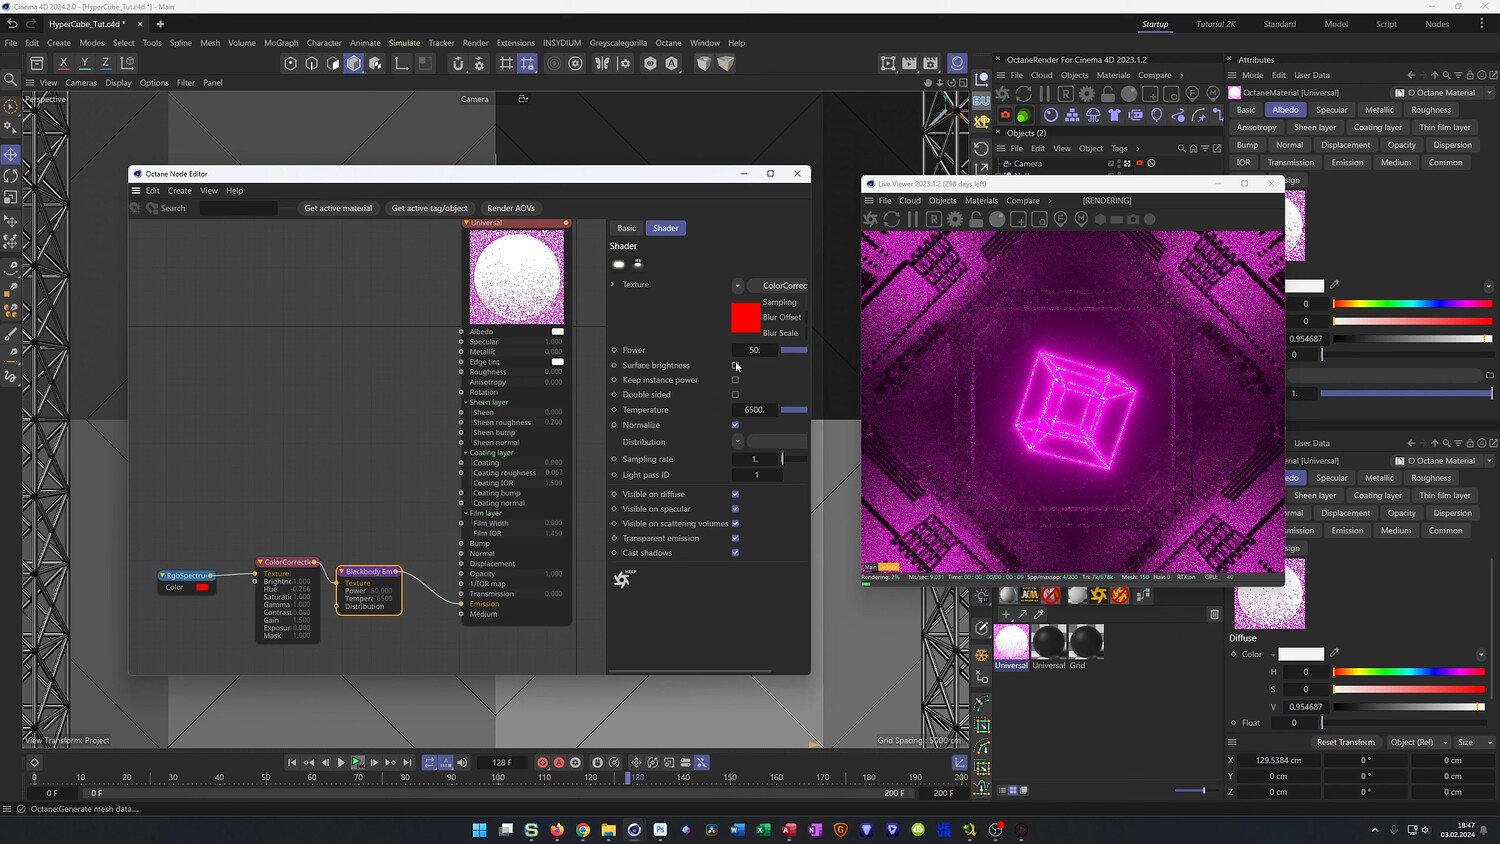Viewport: 1500px width, 844px height.
Task: Click the Octane T-shirt material icon
Action: tap(1114, 115)
